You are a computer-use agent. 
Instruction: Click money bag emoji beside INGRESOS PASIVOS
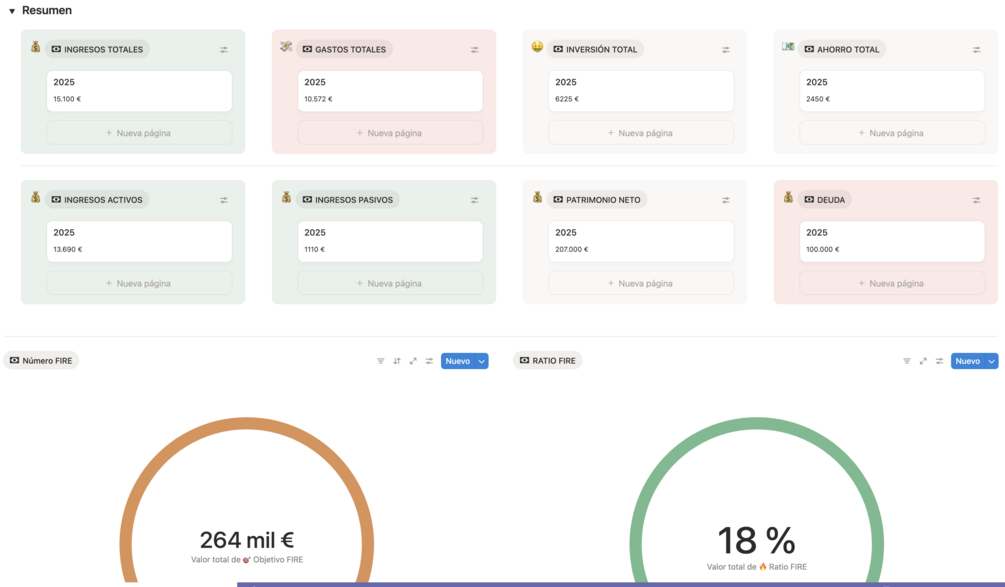click(287, 197)
